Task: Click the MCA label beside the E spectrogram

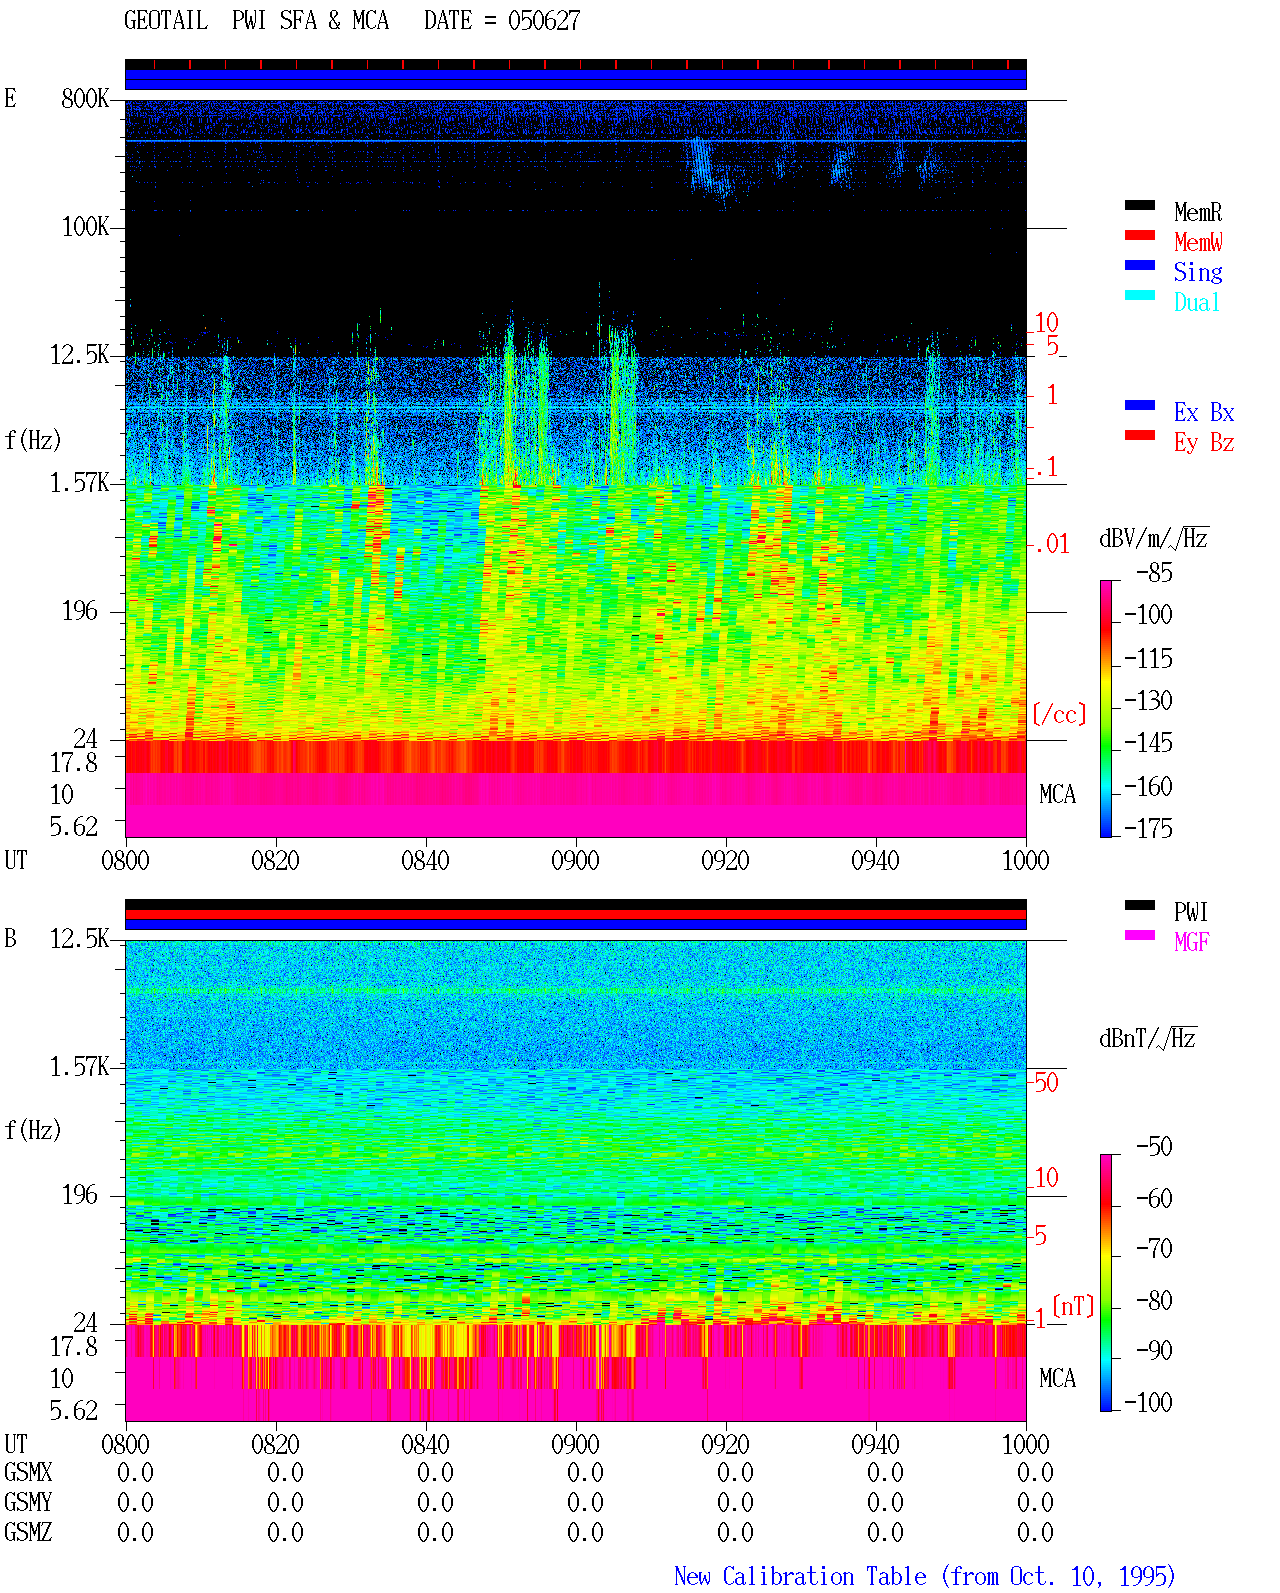Action: pyautogui.click(x=1057, y=795)
